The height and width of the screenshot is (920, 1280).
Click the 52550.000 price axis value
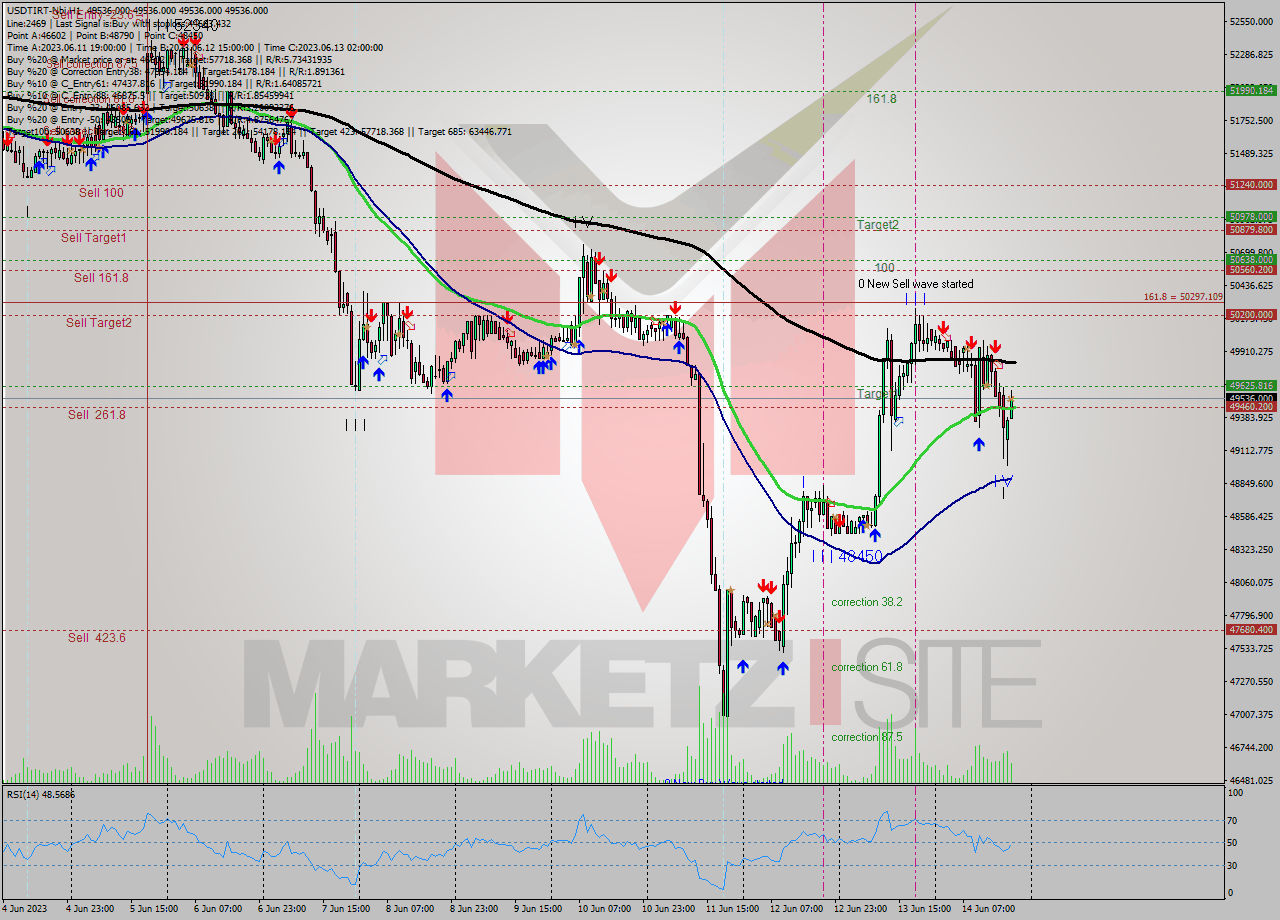click(1251, 22)
